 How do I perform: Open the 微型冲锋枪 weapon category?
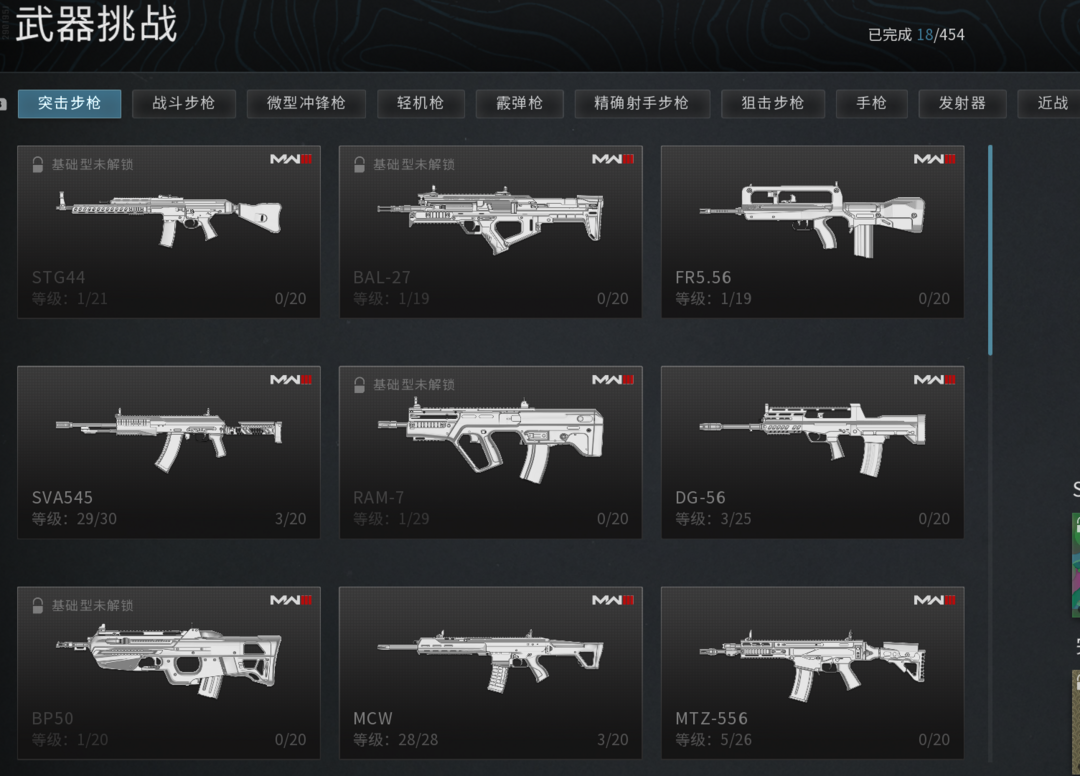[x=307, y=103]
